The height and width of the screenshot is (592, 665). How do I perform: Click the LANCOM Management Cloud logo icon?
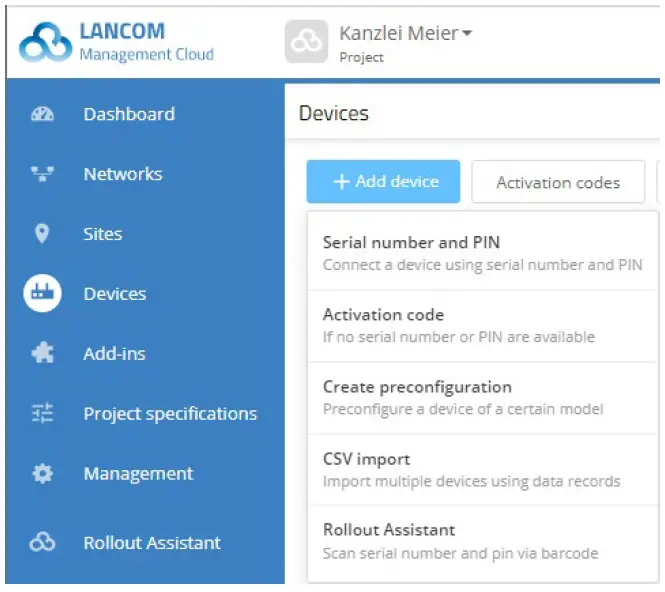pyautogui.click(x=45, y=42)
